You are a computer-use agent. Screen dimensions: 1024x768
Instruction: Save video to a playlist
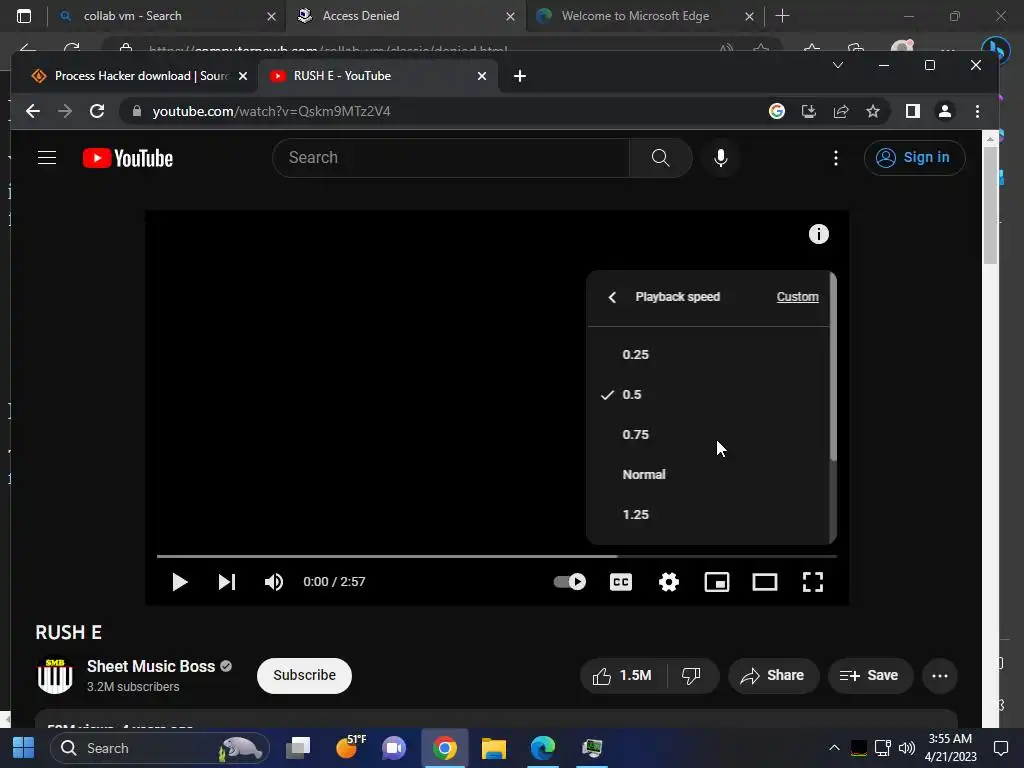coord(870,675)
